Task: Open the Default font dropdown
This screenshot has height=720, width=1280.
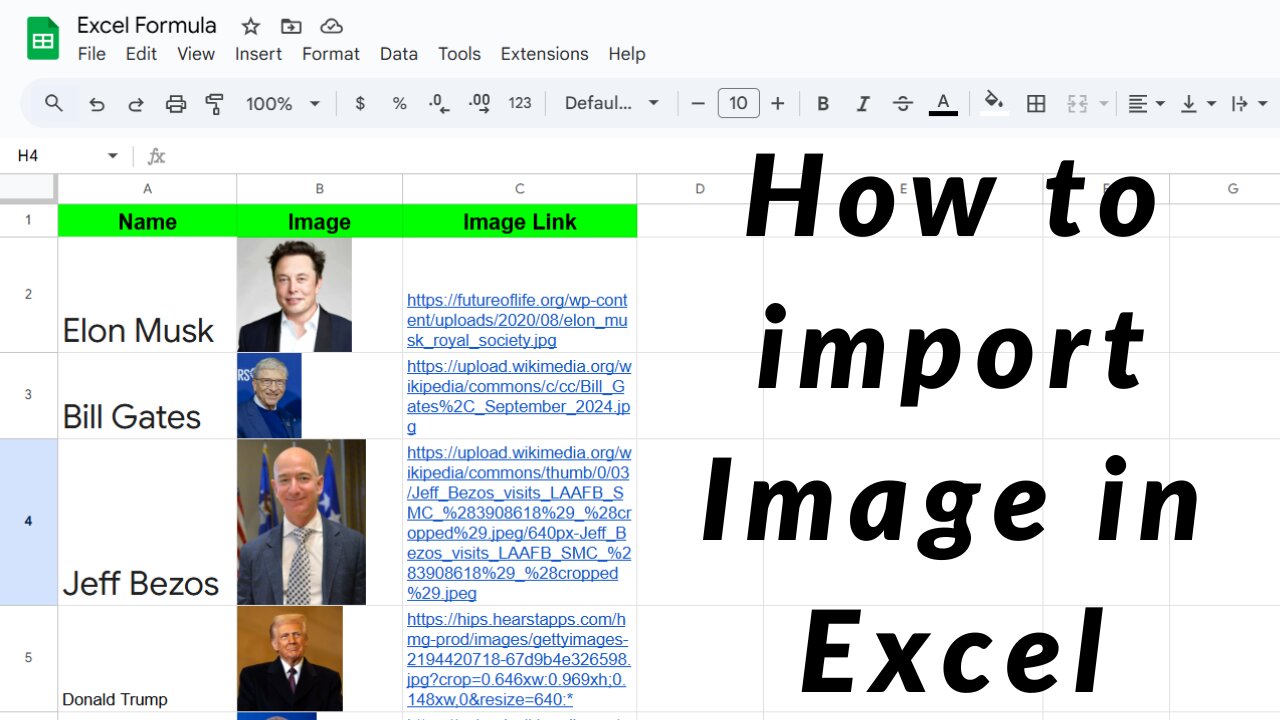Action: (612, 103)
